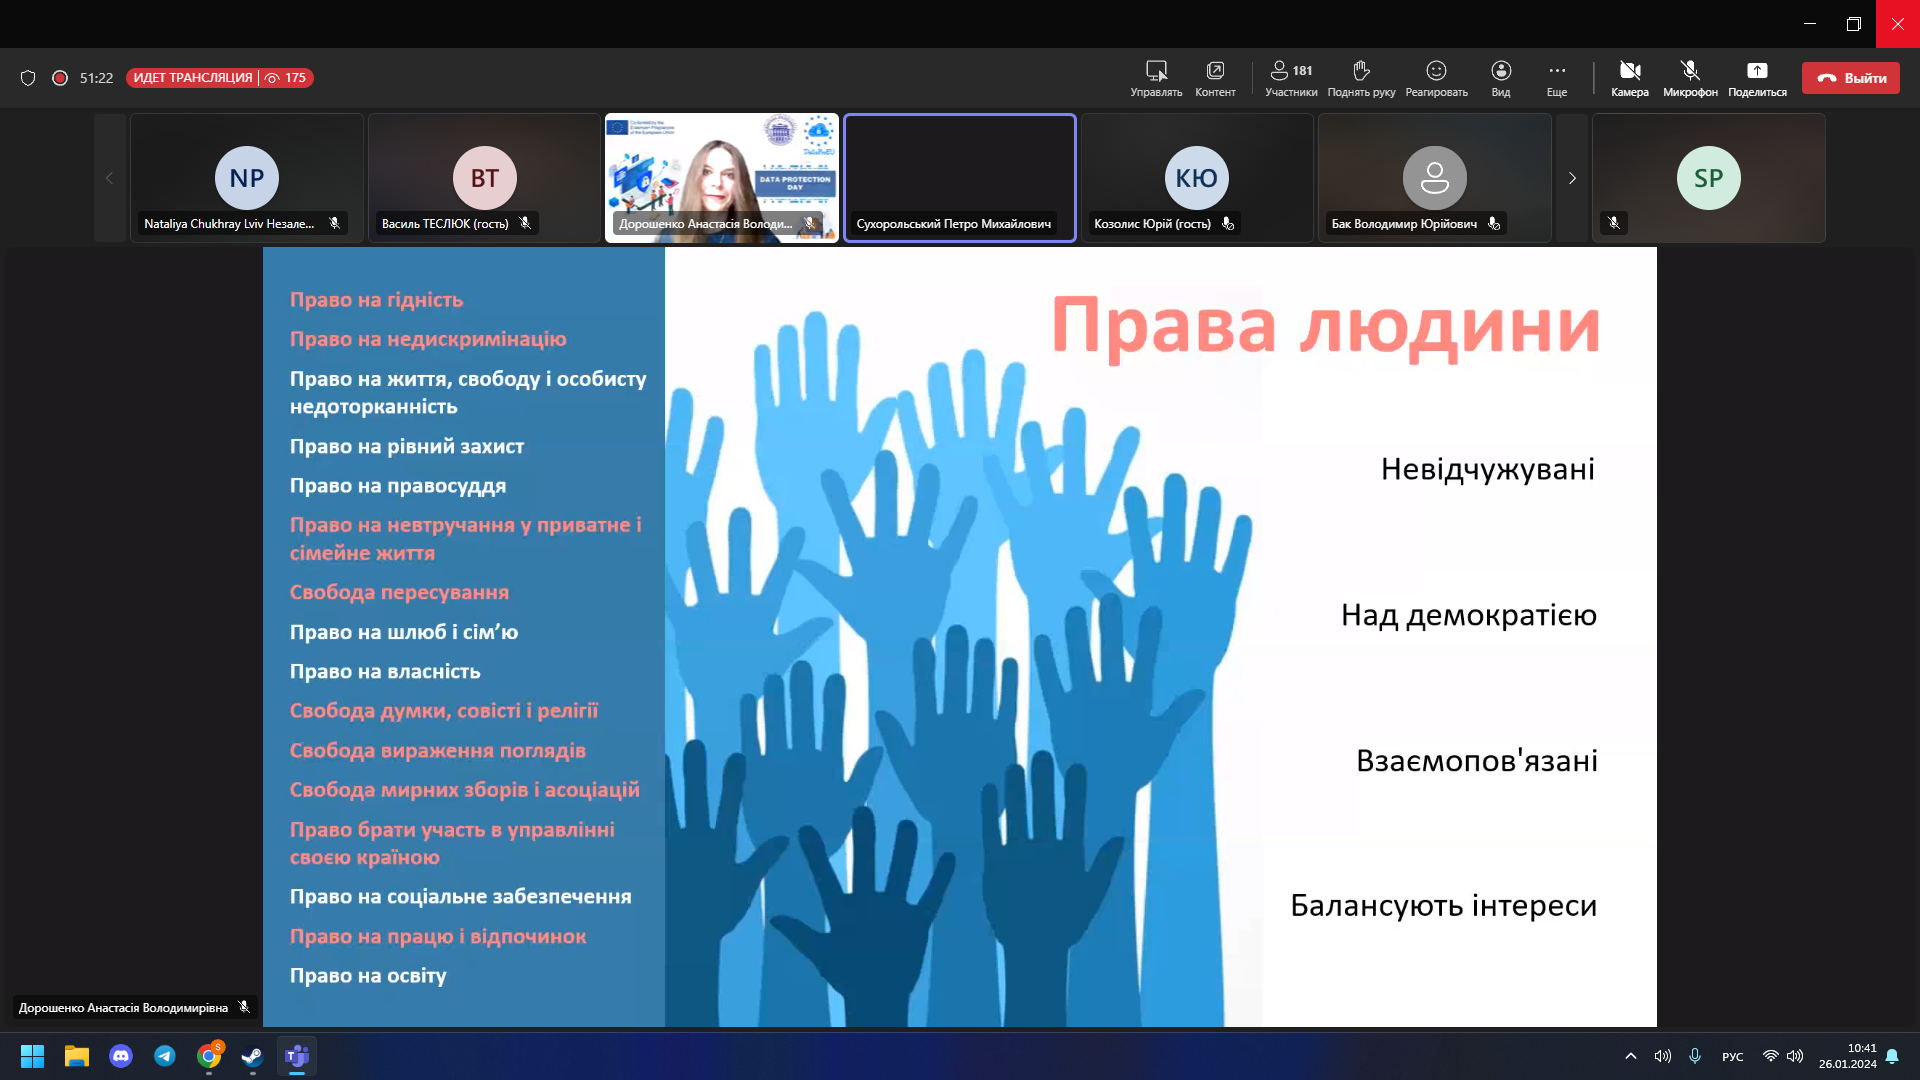The height and width of the screenshot is (1080, 1920).
Task: Click the ИДЕТ ТРАНСЛЯЦИЯ live indicator
Action: (193, 78)
